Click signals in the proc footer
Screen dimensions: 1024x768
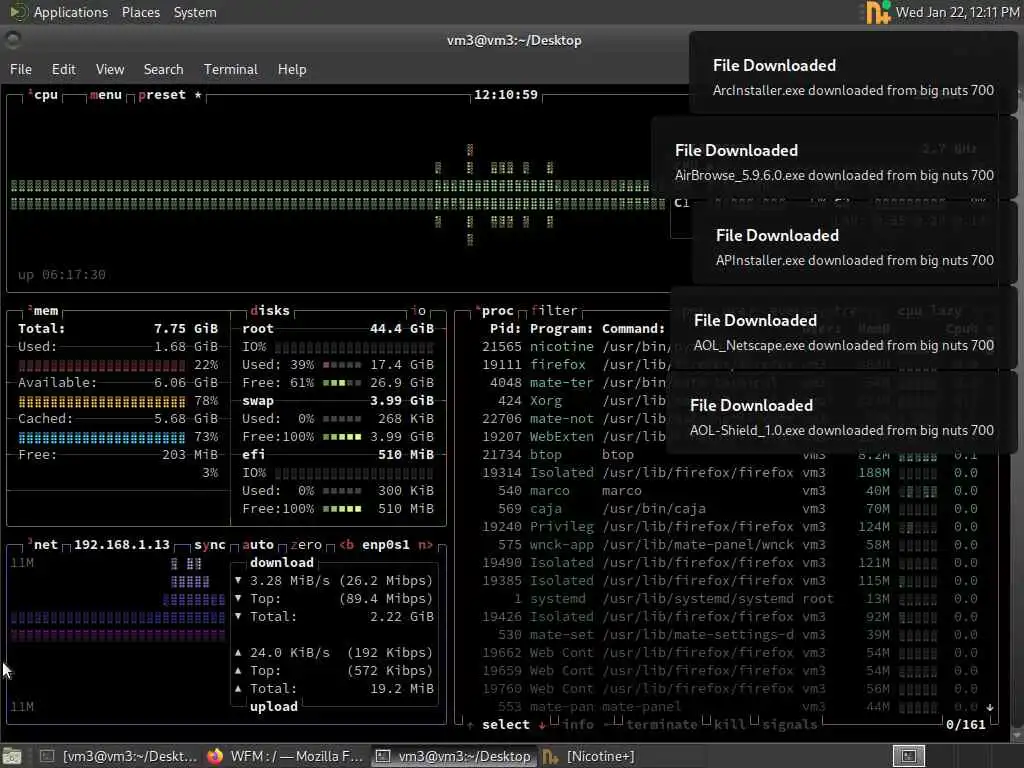(789, 724)
